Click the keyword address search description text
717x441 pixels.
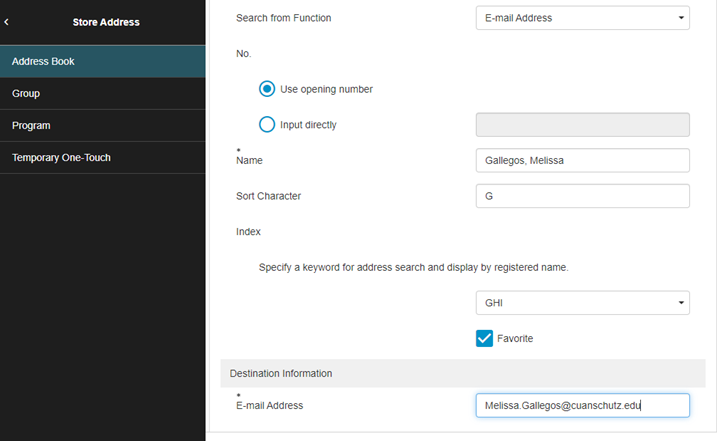(413, 268)
